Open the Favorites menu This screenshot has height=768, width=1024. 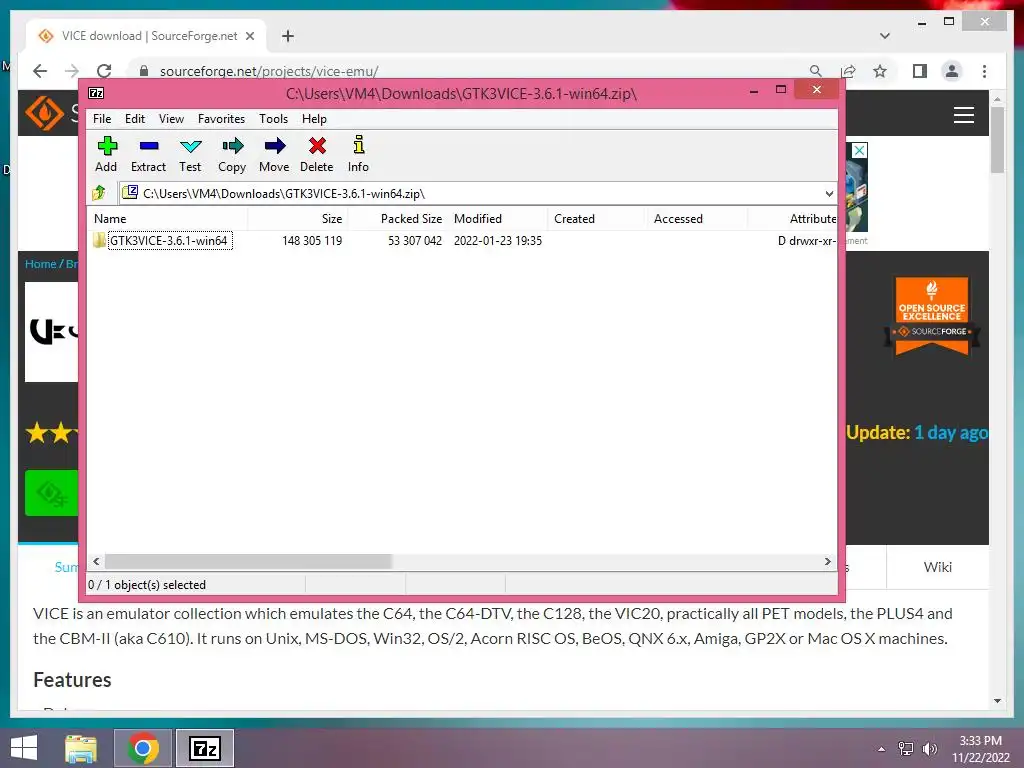(221, 119)
